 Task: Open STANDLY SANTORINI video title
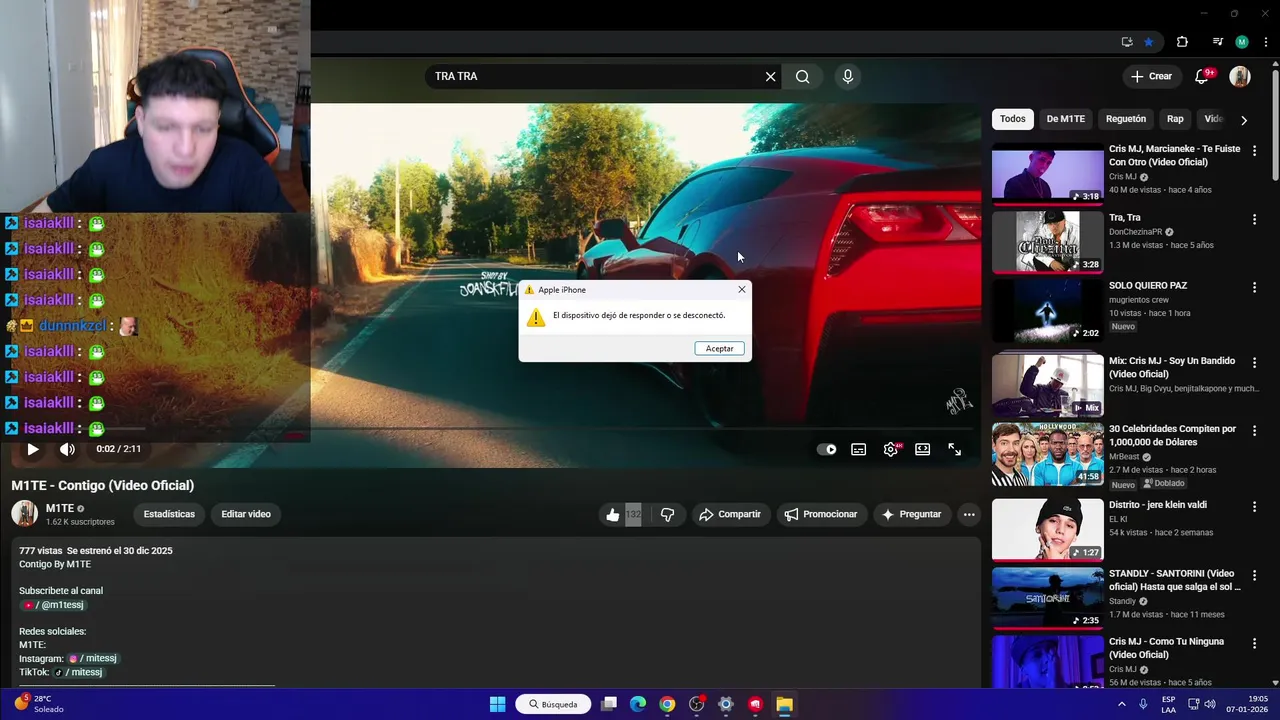(1174, 580)
